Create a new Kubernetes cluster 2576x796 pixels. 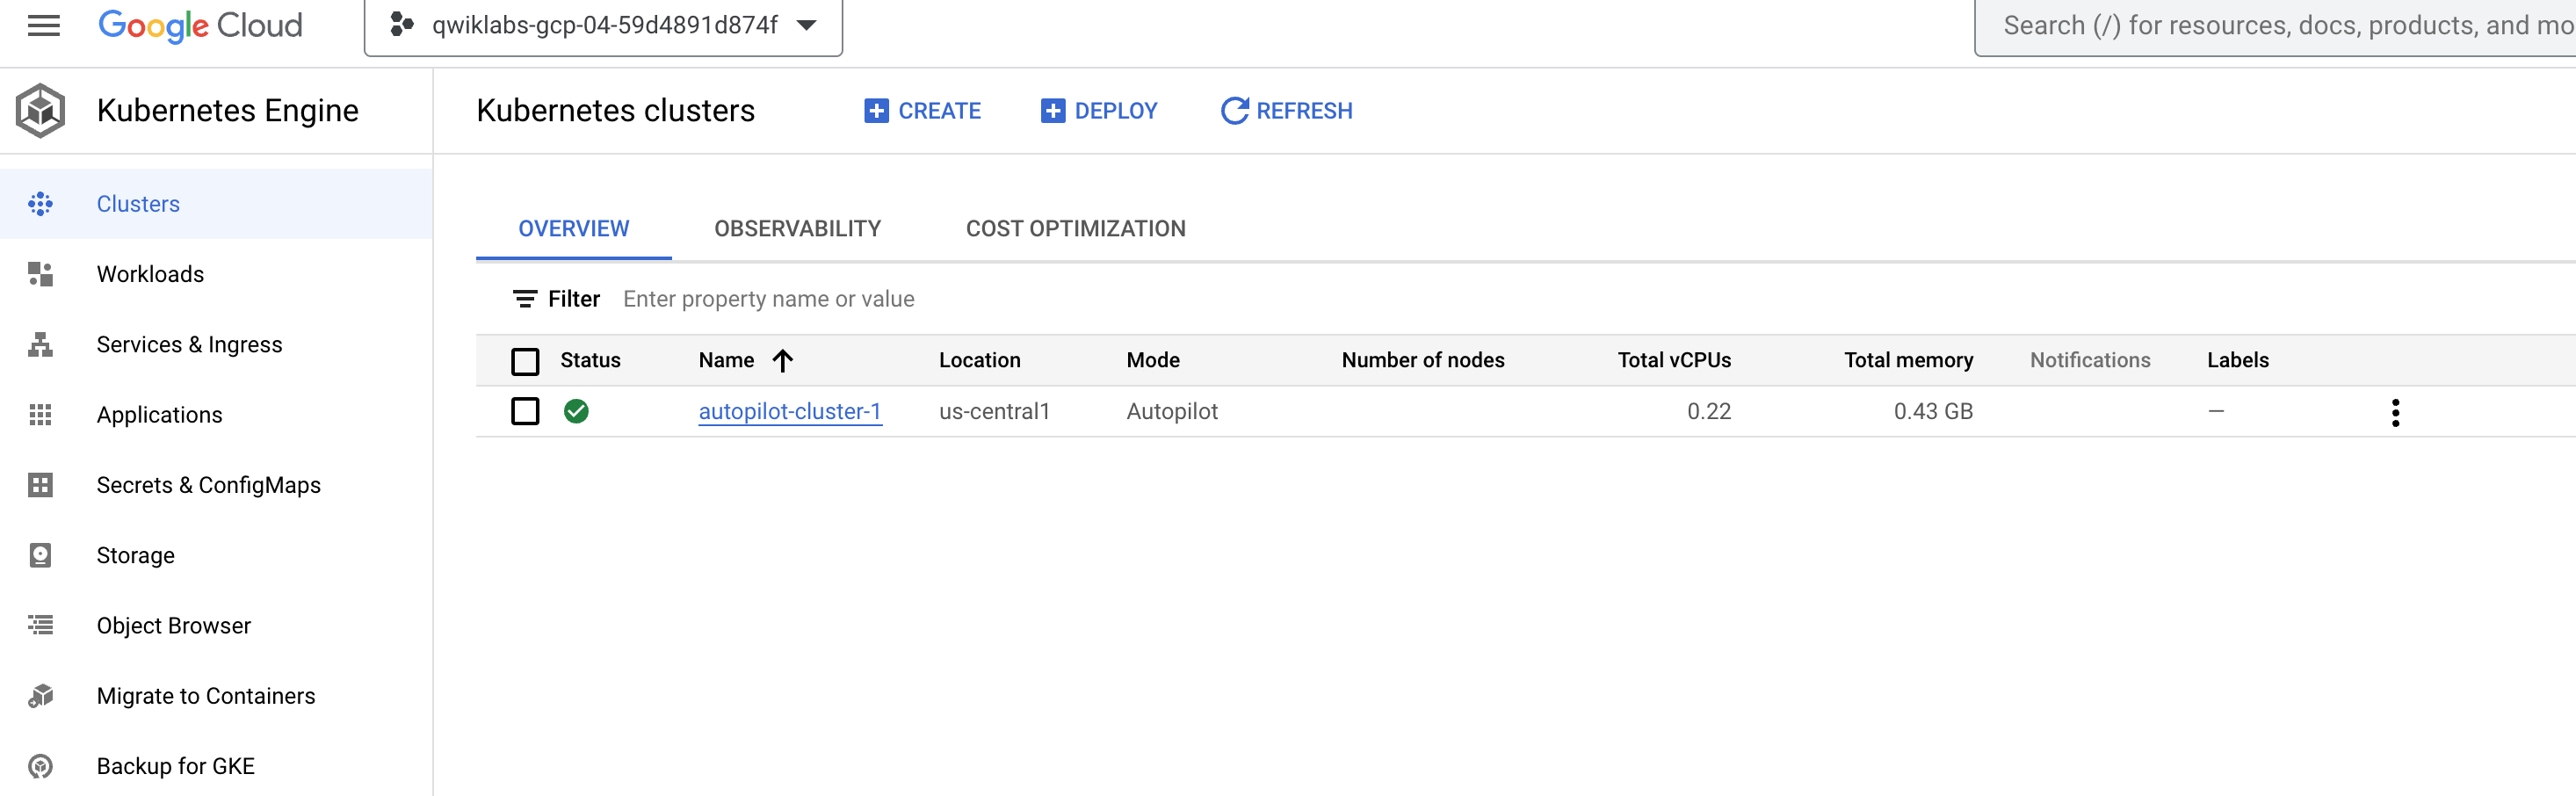(921, 110)
